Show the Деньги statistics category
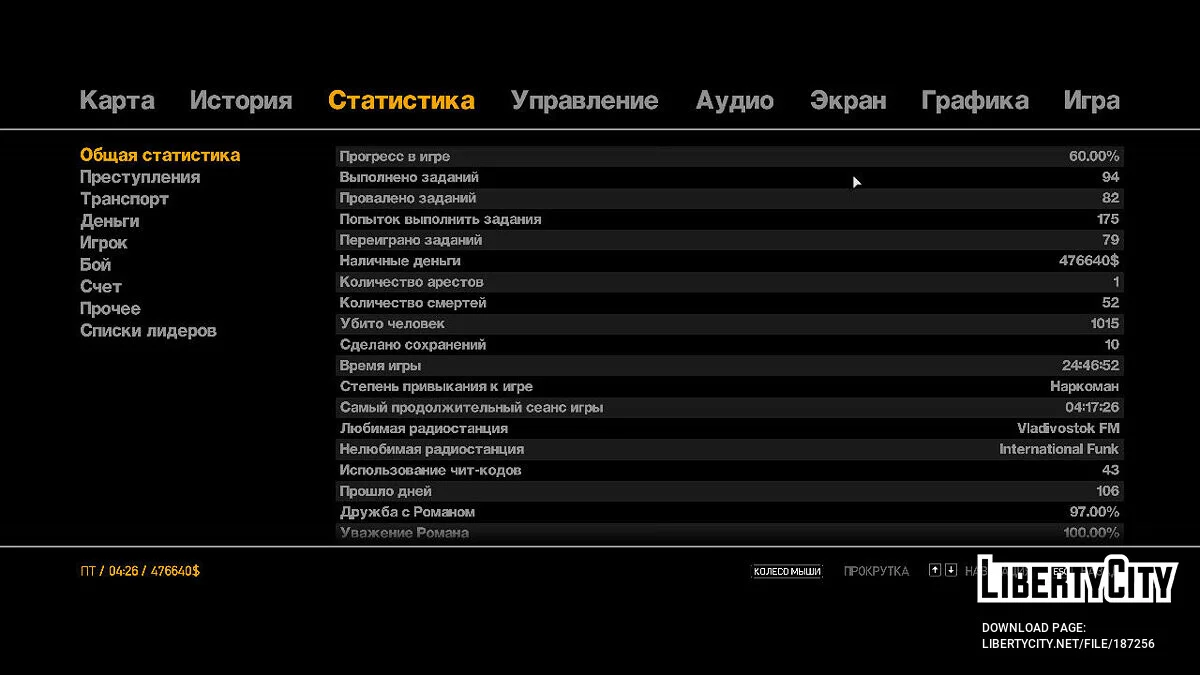The image size is (1200, 675). click(110, 221)
